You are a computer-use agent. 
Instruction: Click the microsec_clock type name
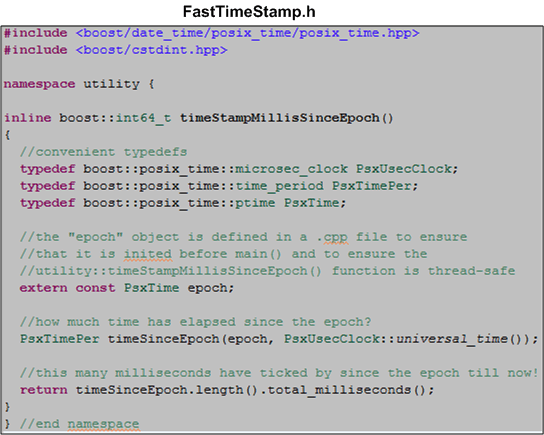tap(291, 169)
